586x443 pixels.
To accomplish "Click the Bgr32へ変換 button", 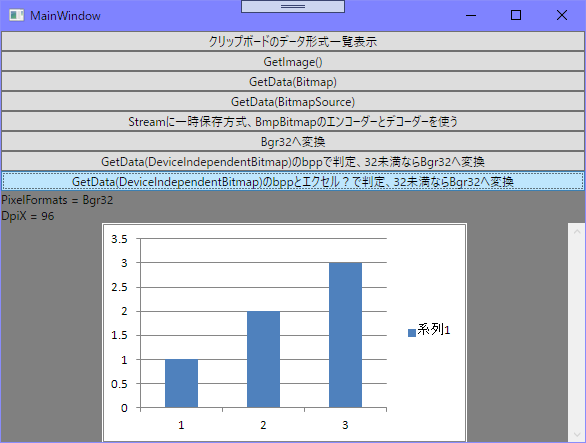I will 293,141.
